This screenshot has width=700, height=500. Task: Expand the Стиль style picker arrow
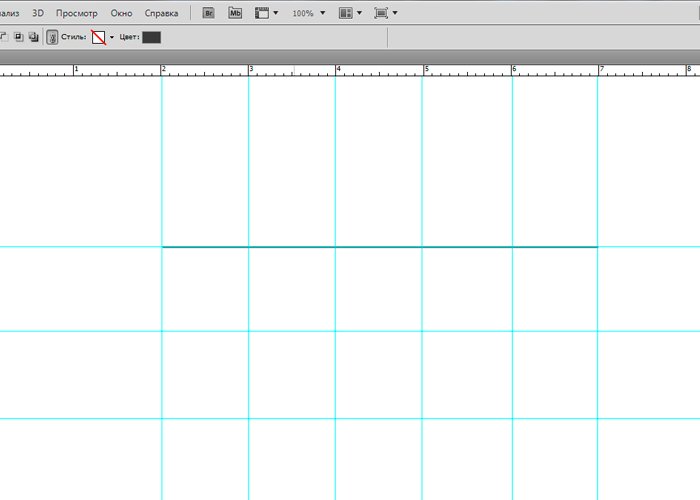click(112, 37)
